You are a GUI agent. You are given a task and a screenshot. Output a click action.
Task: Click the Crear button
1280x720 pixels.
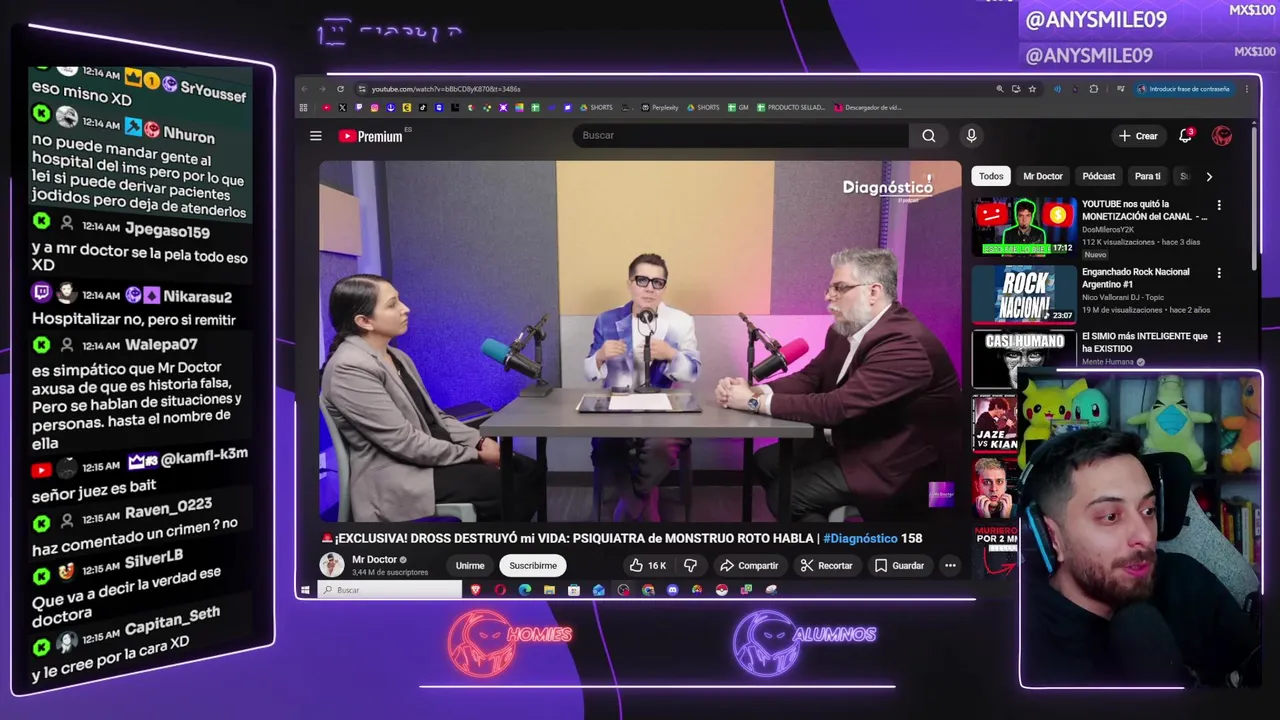(x=1138, y=136)
